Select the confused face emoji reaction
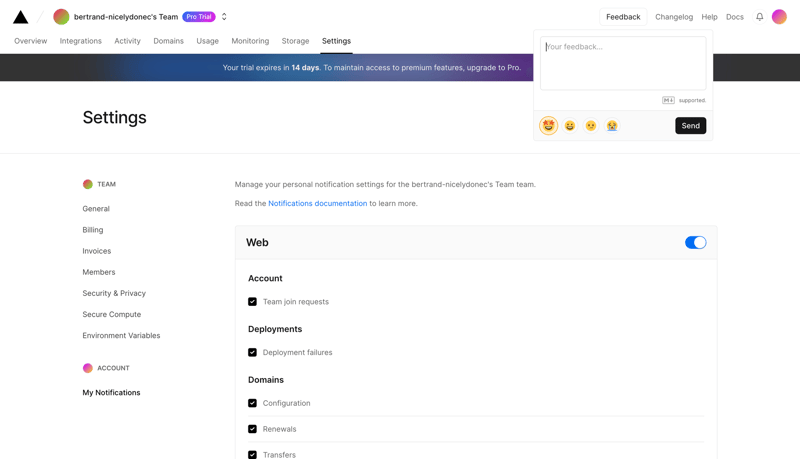Screen dimensions: 800x459 [x=591, y=125]
